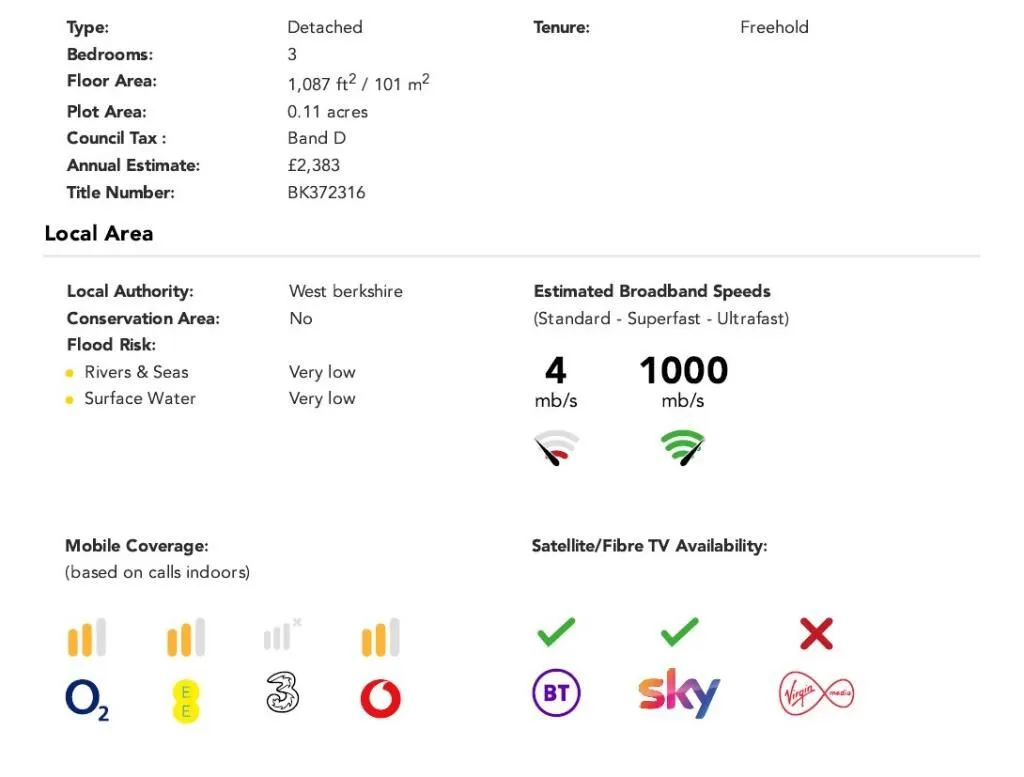Click the O2 network logo
Viewport: 1024px width, 777px height.
[x=86, y=699]
